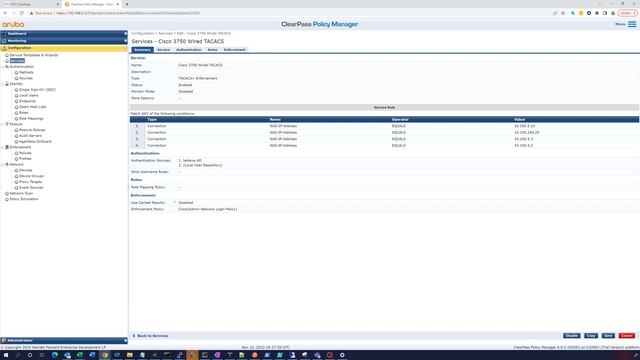Open a new browser tab
Image resolution: width=640 pixels, height=360 pixels.
coord(127,4)
